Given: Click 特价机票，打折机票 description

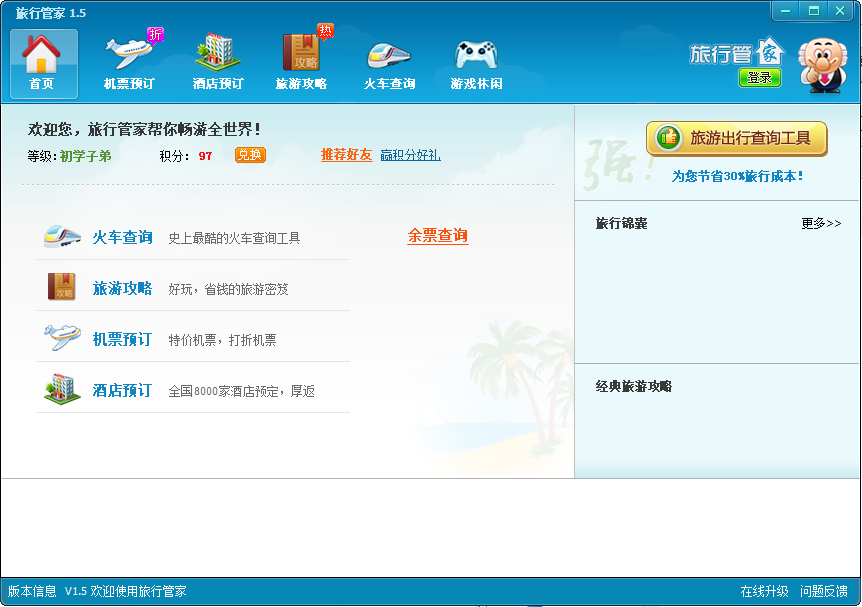Looking at the screenshot, I should tap(222, 340).
